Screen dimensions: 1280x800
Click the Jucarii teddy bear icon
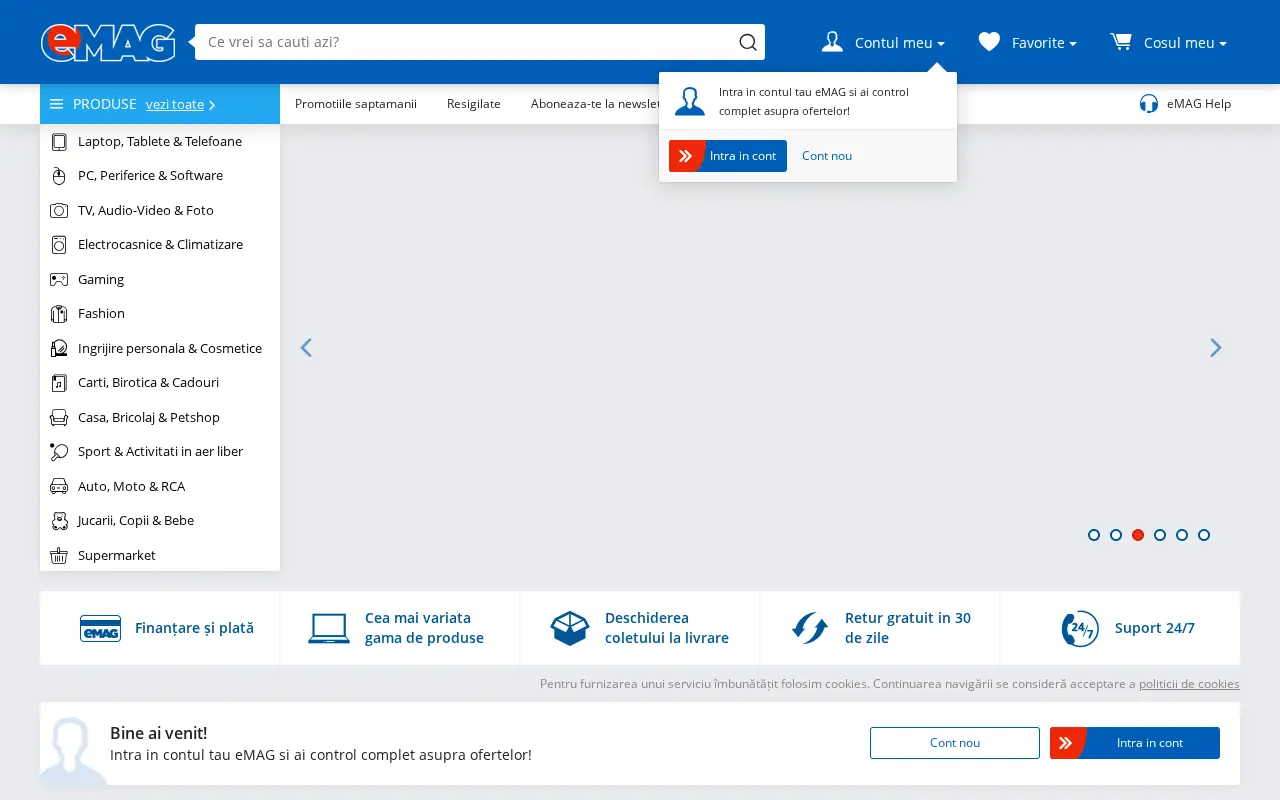tap(59, 521)
